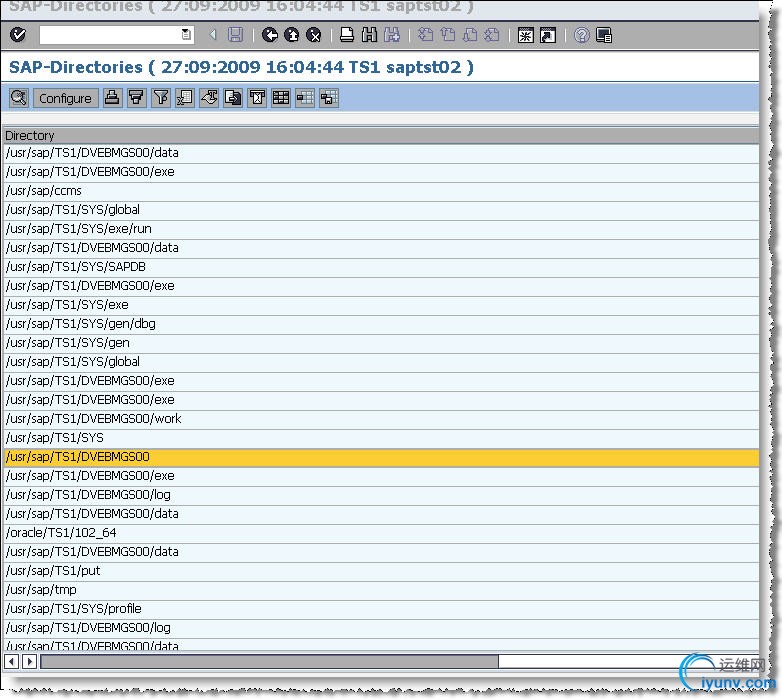Click the horizontal scrollbar thumb
Viewport: 782px width, 699px height.
click(x=269, y=662)
